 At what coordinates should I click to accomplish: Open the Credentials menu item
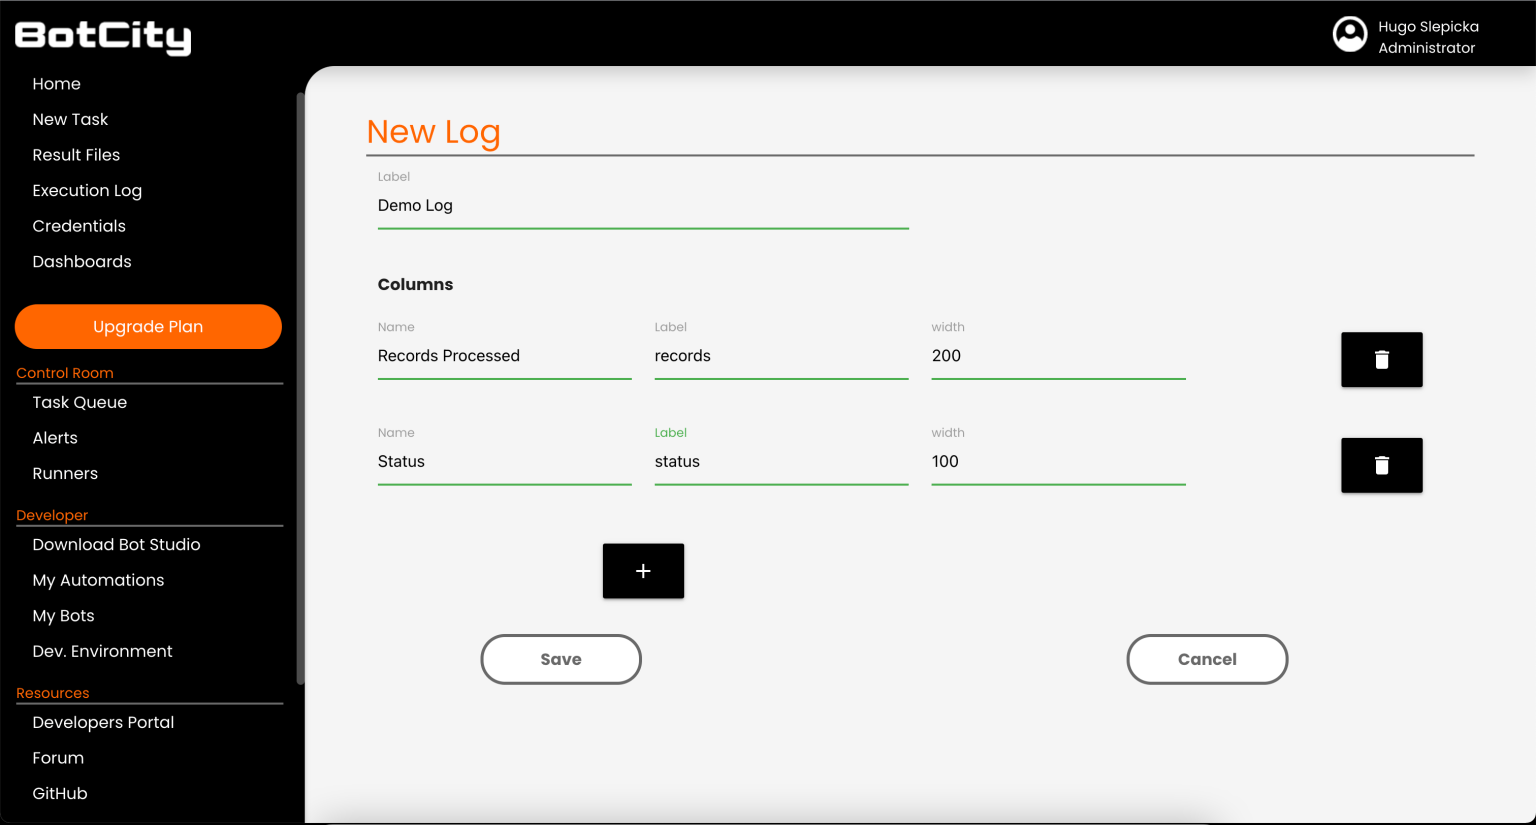tap(79, 226)
